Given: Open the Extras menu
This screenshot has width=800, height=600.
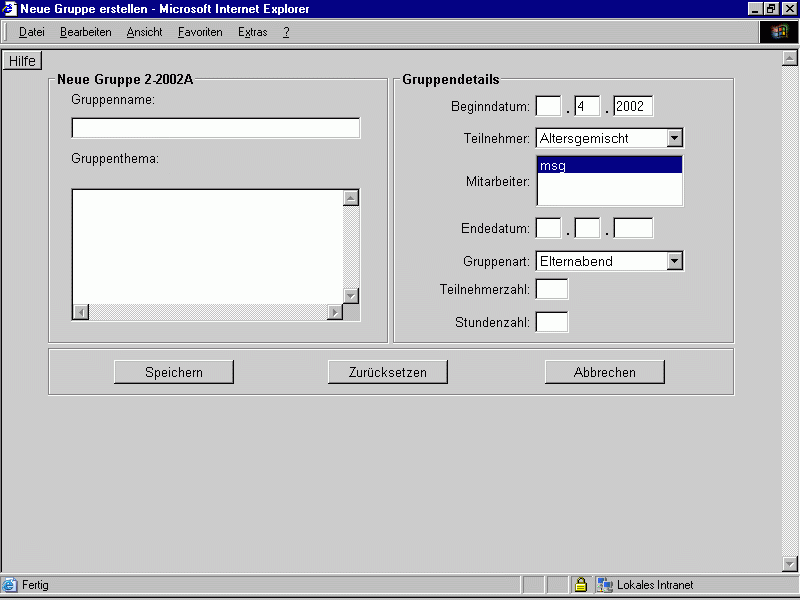Looking at the screenshot, I should pyautogui.click(x=252, y=32).
